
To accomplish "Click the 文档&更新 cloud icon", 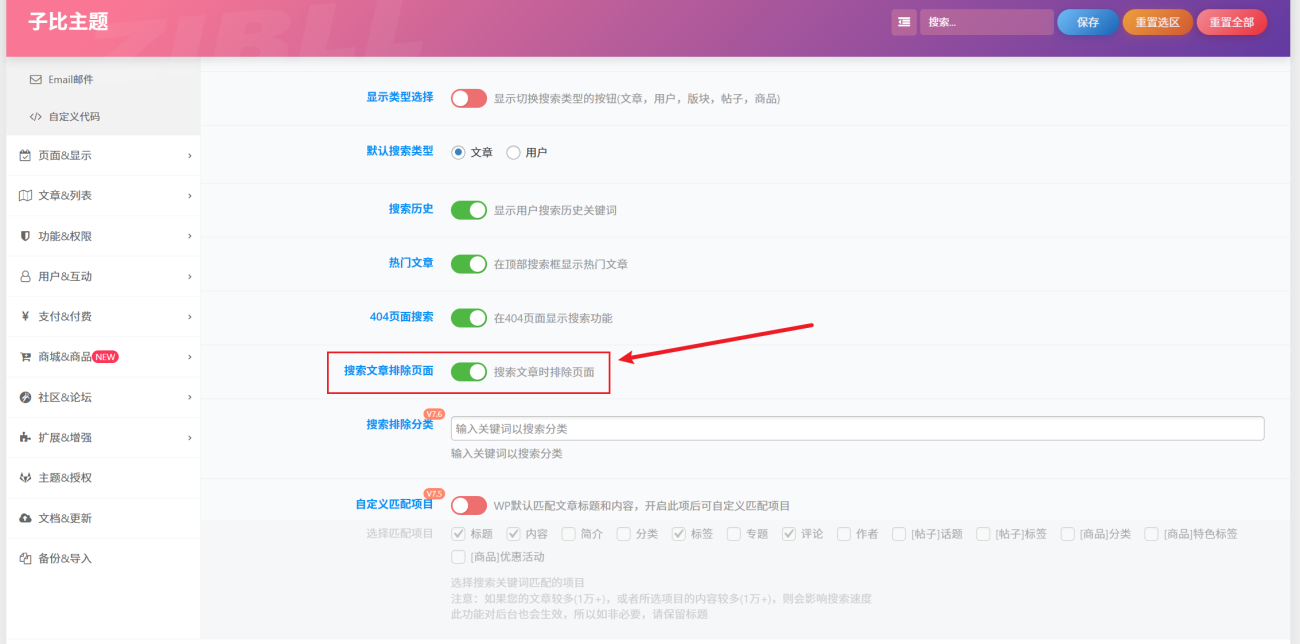I will pos(24,518).
